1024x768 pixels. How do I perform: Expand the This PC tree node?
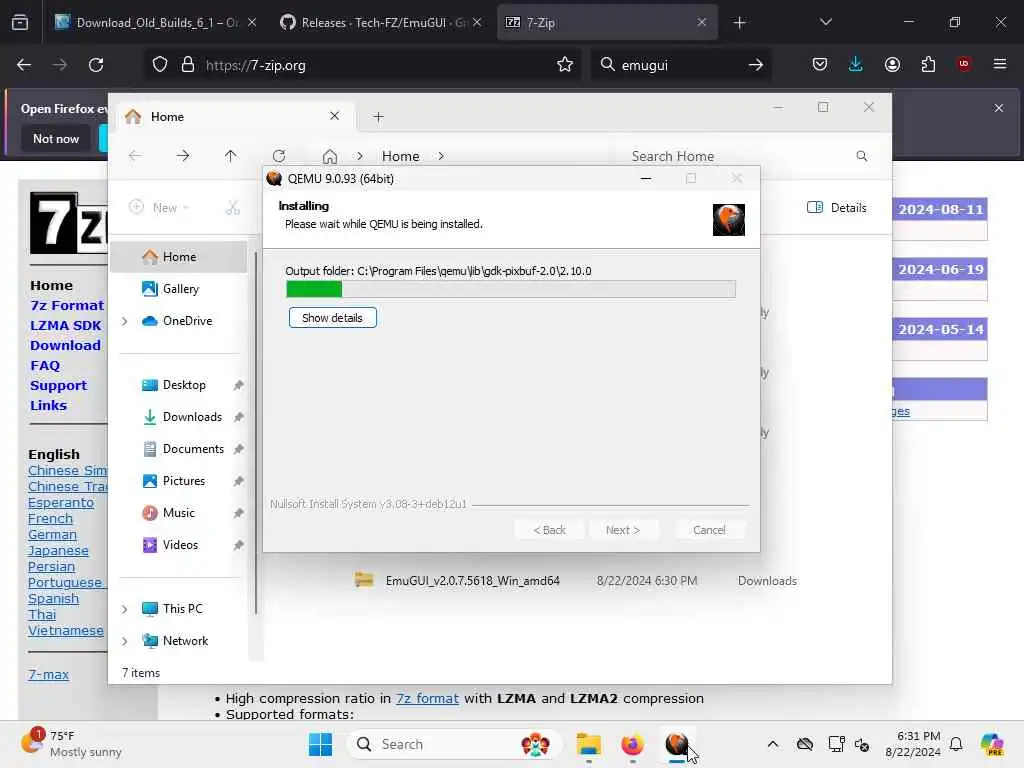tap(125, 609)
